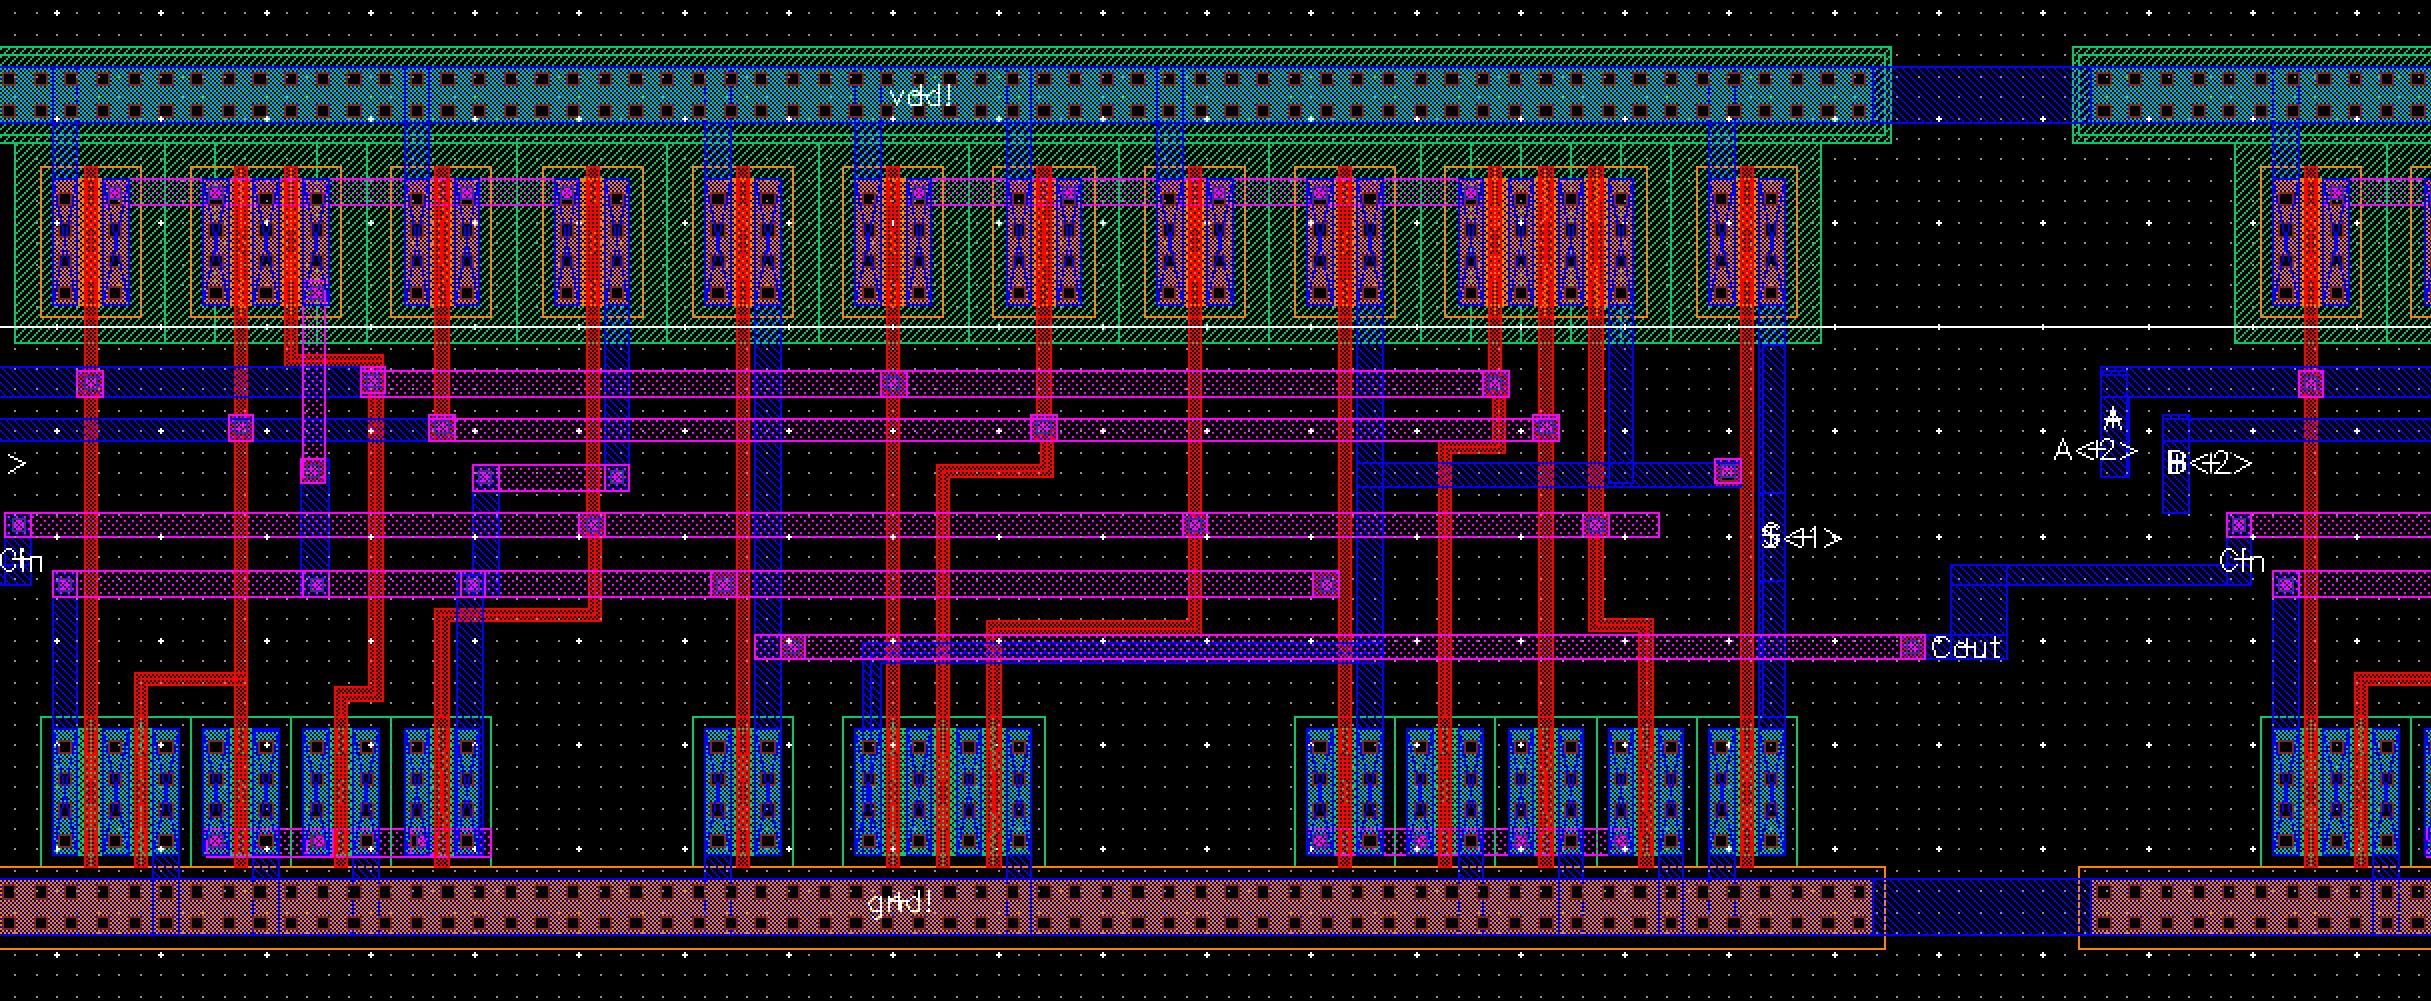Image resolution: width=2431 pixels, height=1001 pixels.
Task: Click the B<2> pin label
Action: click(2209, 463)
